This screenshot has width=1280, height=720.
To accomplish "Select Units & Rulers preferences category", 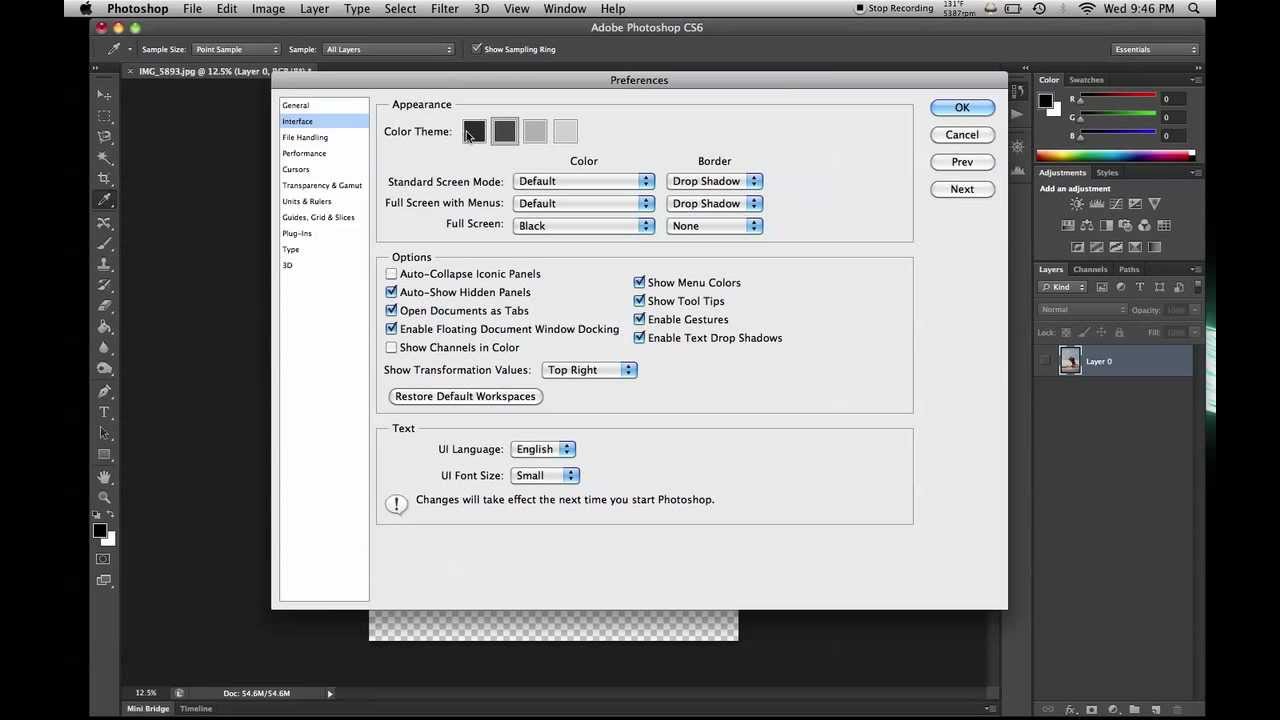I will coord(306,201).
